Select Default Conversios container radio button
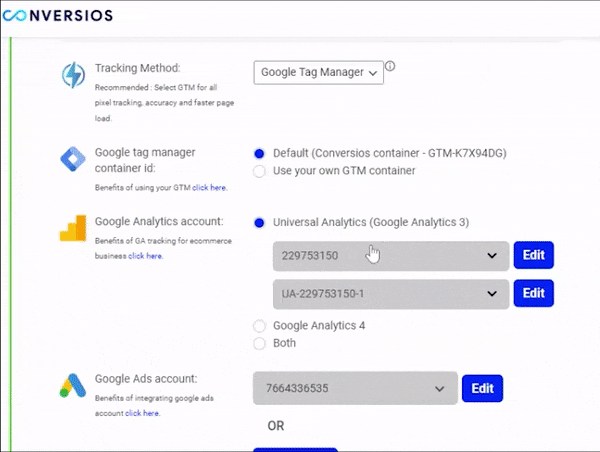 (x=259, y=153)
